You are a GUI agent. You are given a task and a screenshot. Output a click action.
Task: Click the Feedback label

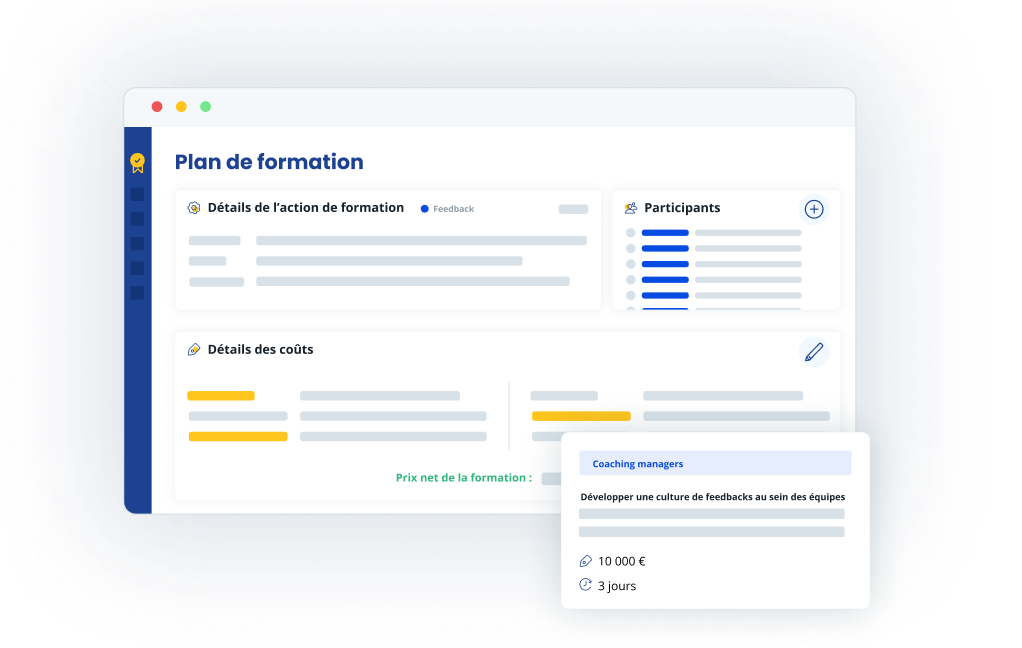(x=454, y=209)
